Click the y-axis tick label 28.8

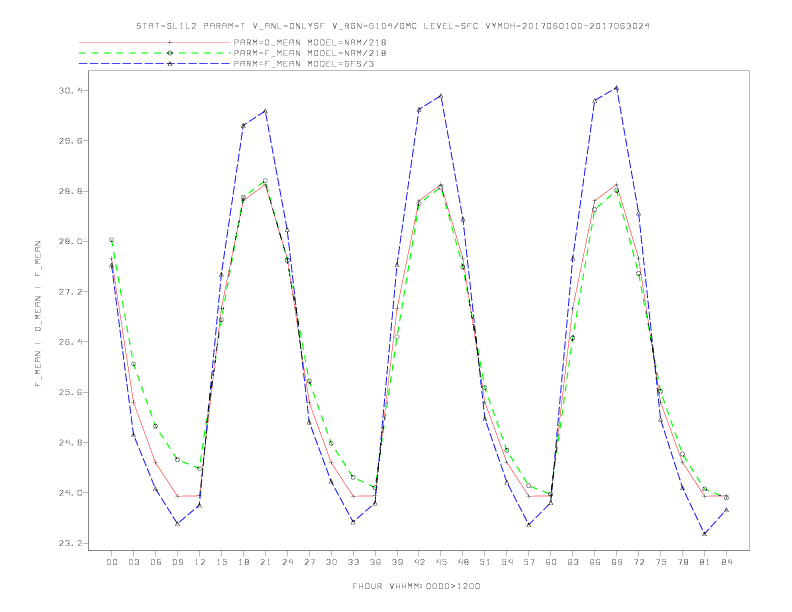pyautogui.click(x=69, y=191)
